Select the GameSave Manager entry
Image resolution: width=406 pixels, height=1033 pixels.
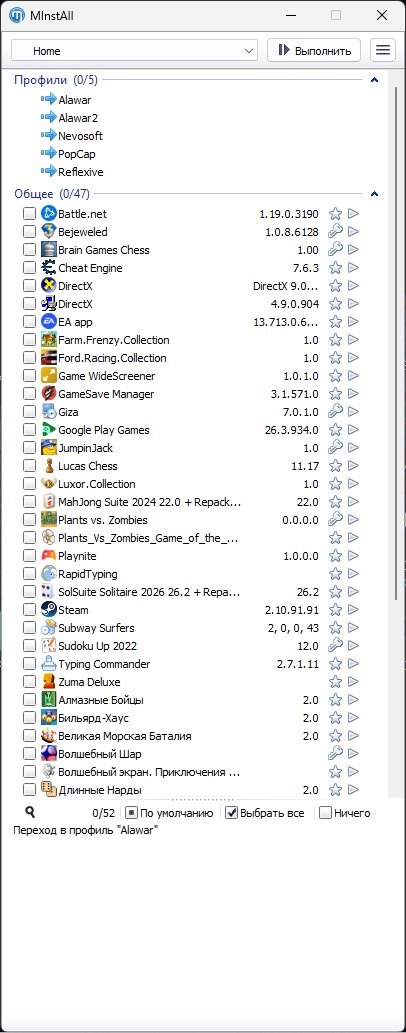point(106,394)
